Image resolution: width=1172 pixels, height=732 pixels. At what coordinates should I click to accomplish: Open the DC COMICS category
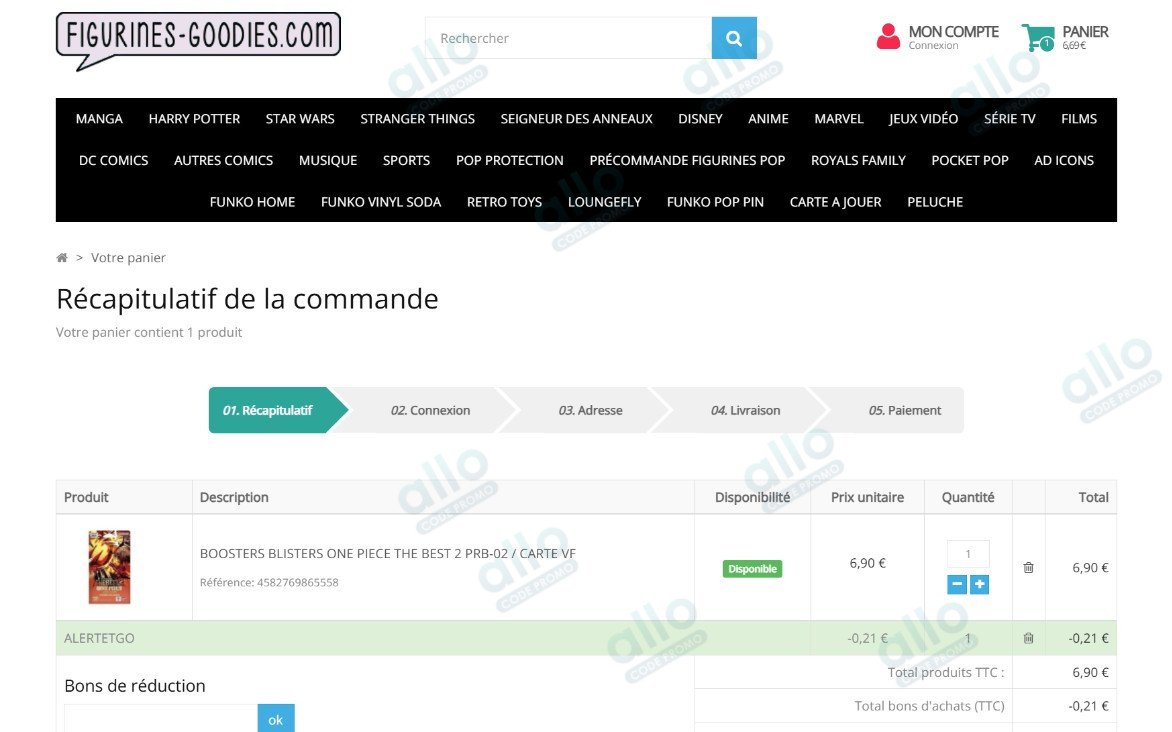click(x=114, y=161)
